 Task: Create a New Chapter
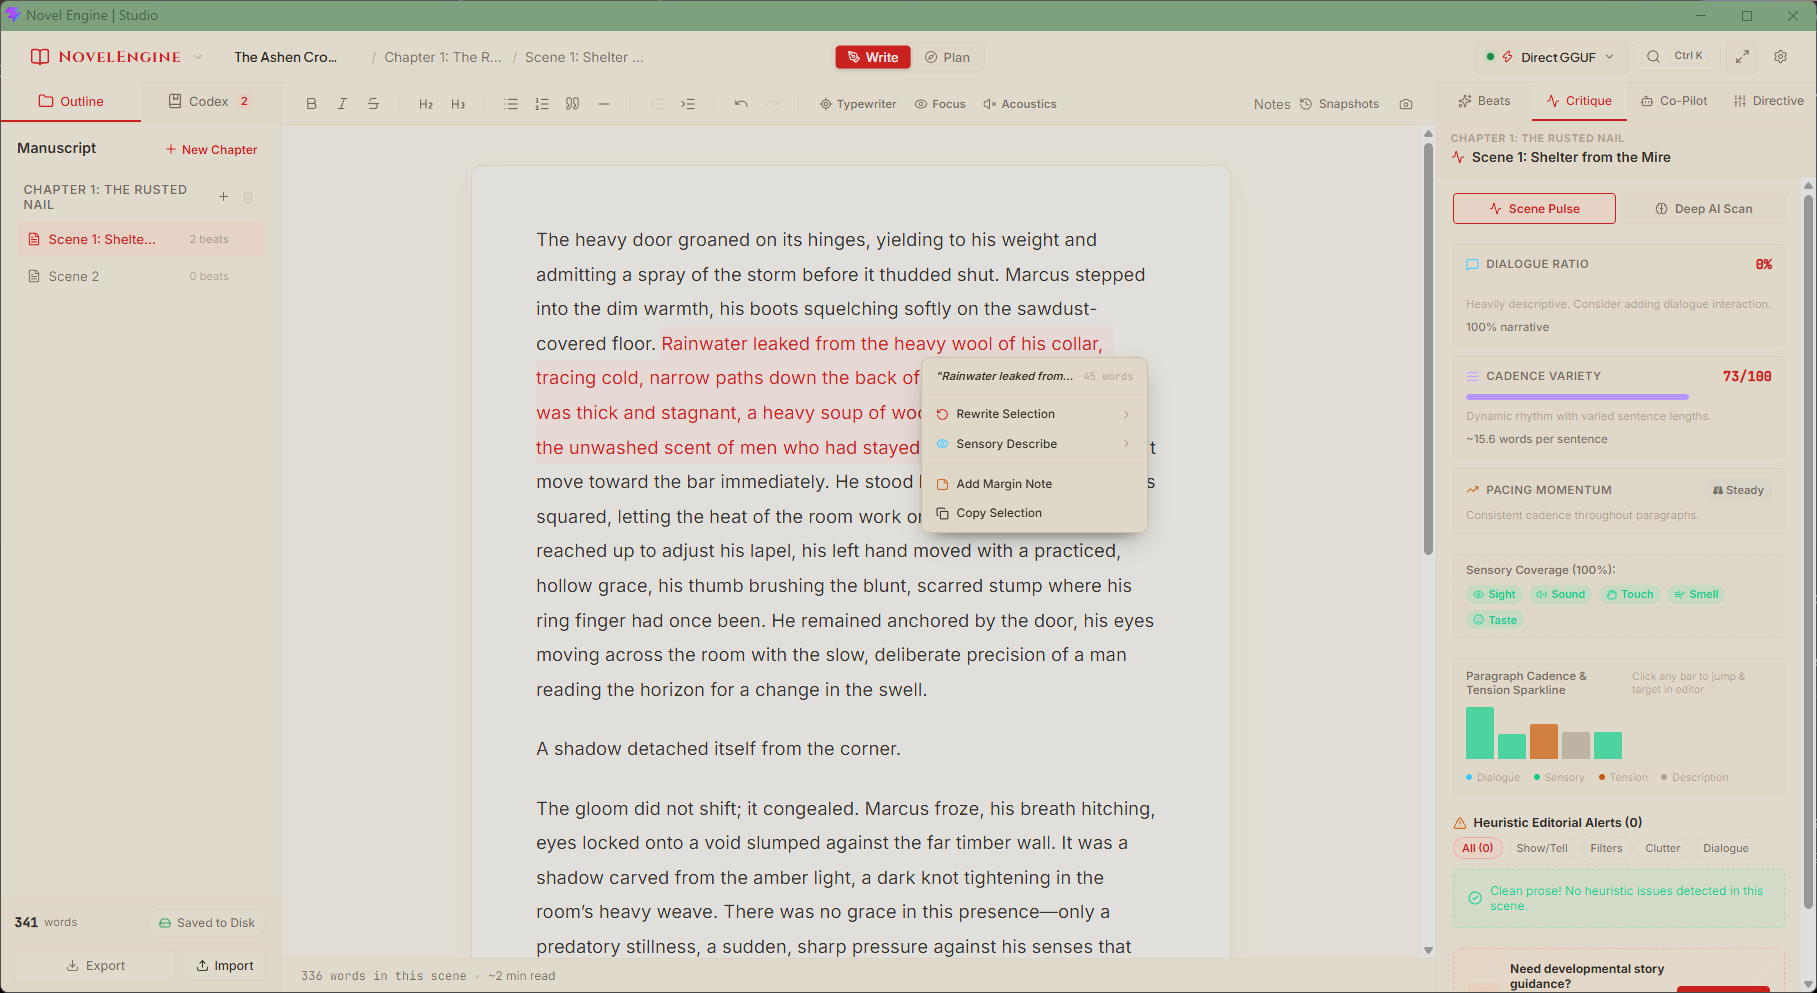[x=211, y=149]
